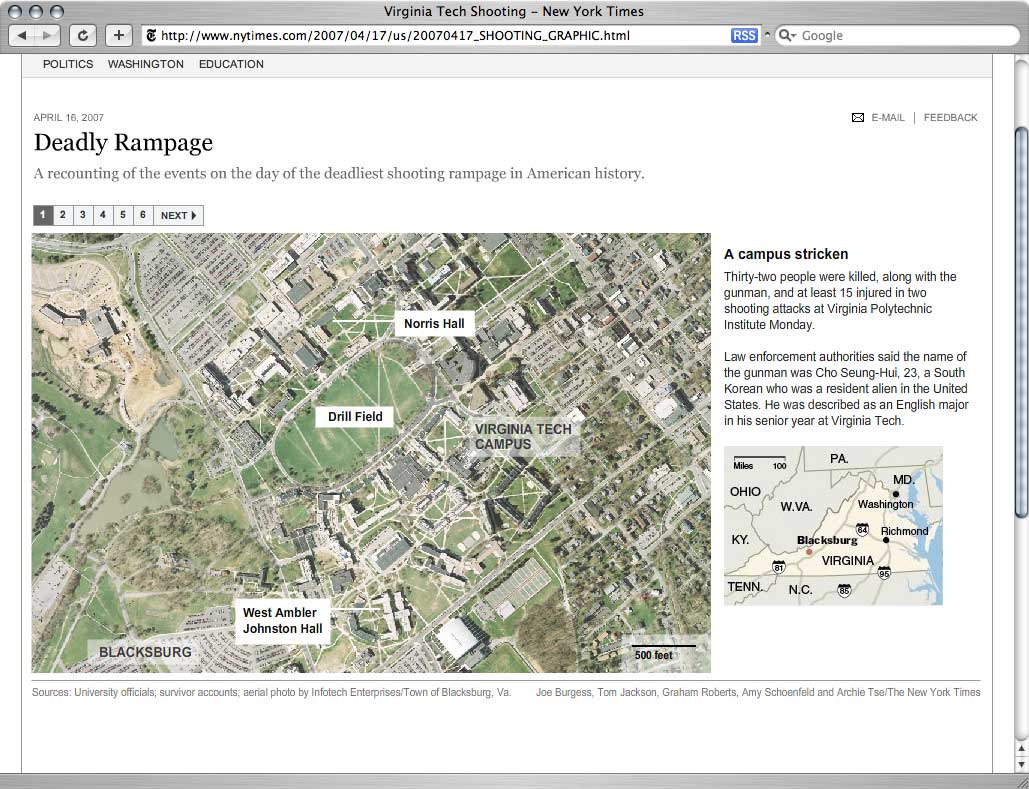
Task: Click the Sources credit line
Action: pyautogui.click(x=272, y=692)
